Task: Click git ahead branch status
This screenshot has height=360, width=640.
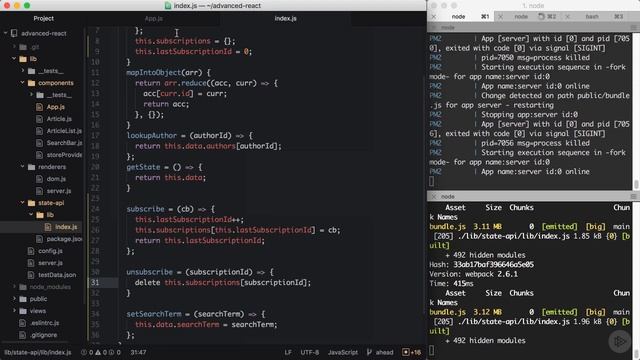Action: 380,352
